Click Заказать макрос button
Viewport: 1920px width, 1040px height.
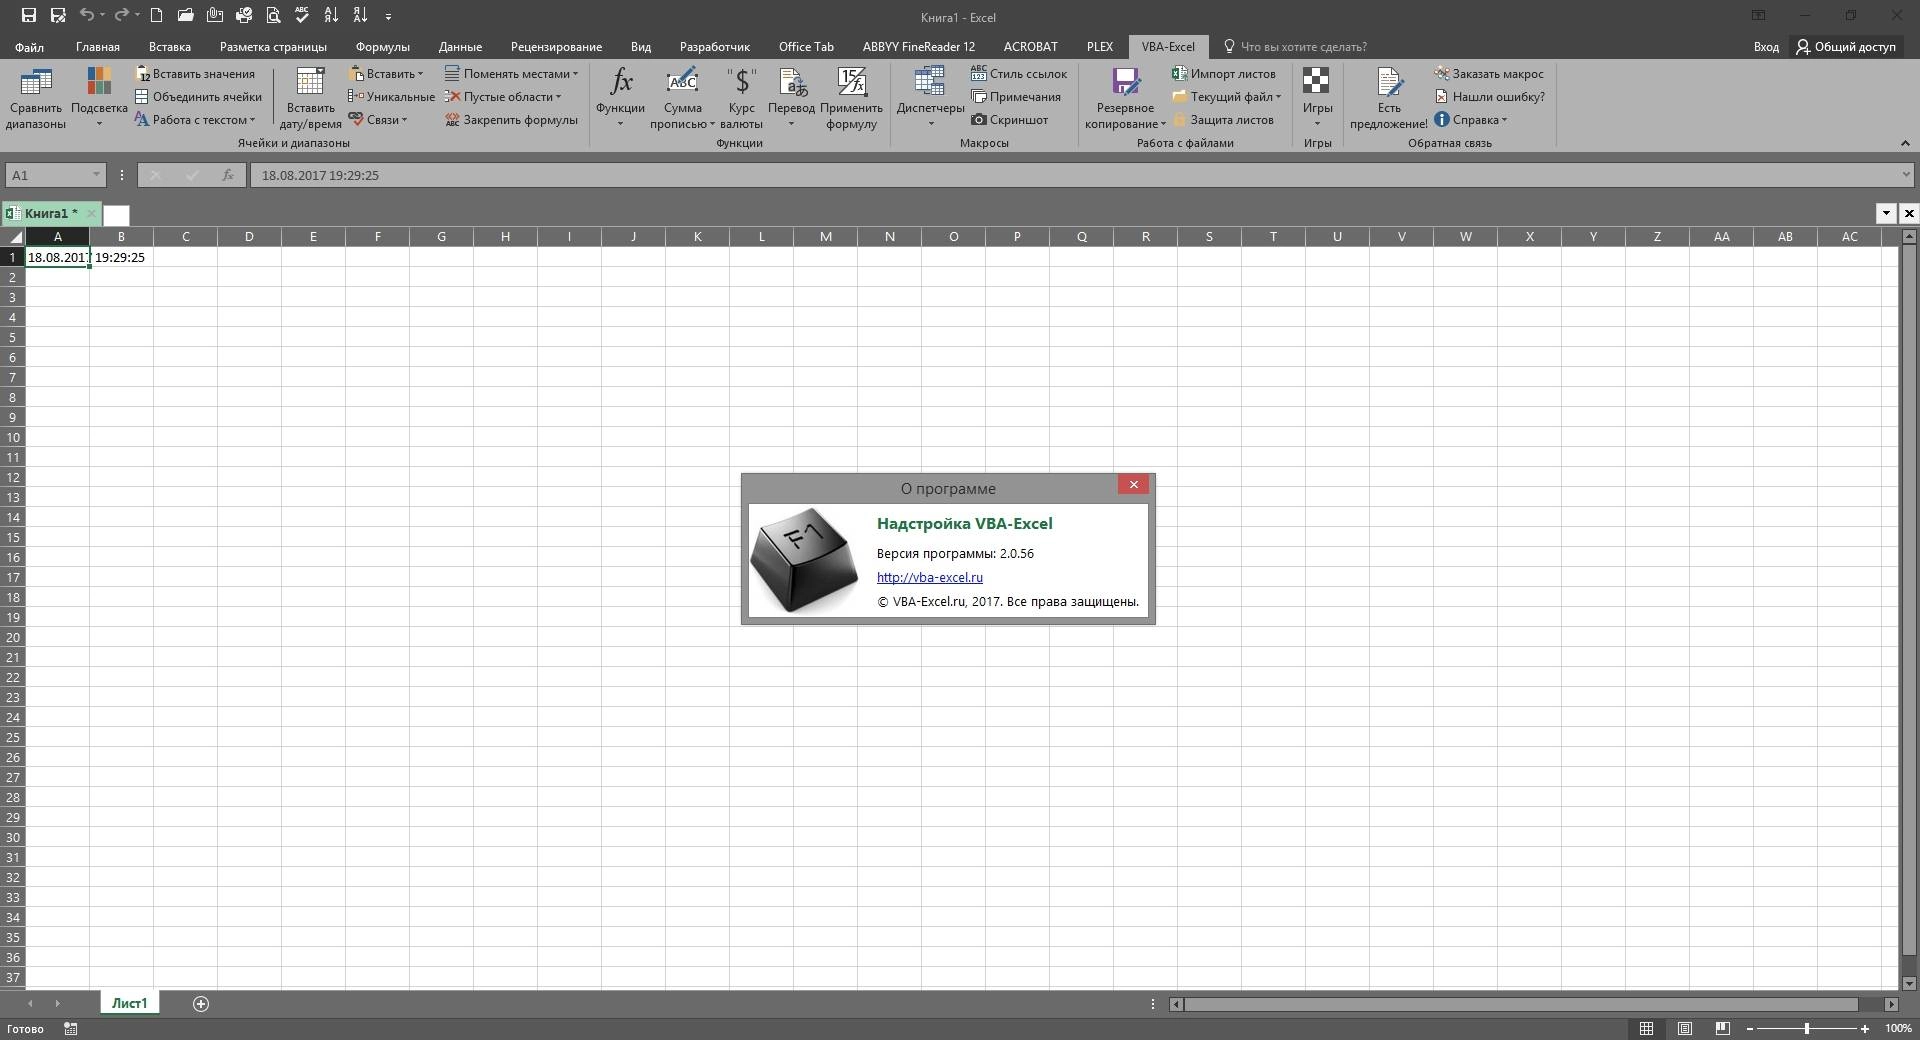pos(1489,74)
